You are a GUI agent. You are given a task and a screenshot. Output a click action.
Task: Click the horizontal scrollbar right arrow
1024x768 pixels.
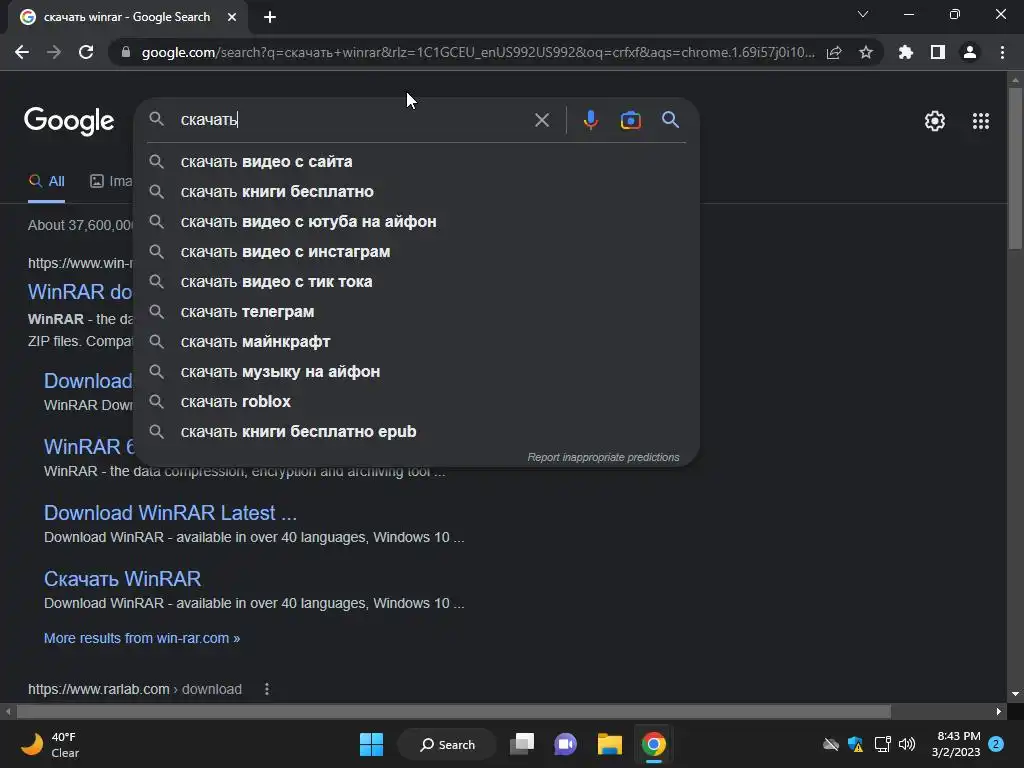point(999,711)
